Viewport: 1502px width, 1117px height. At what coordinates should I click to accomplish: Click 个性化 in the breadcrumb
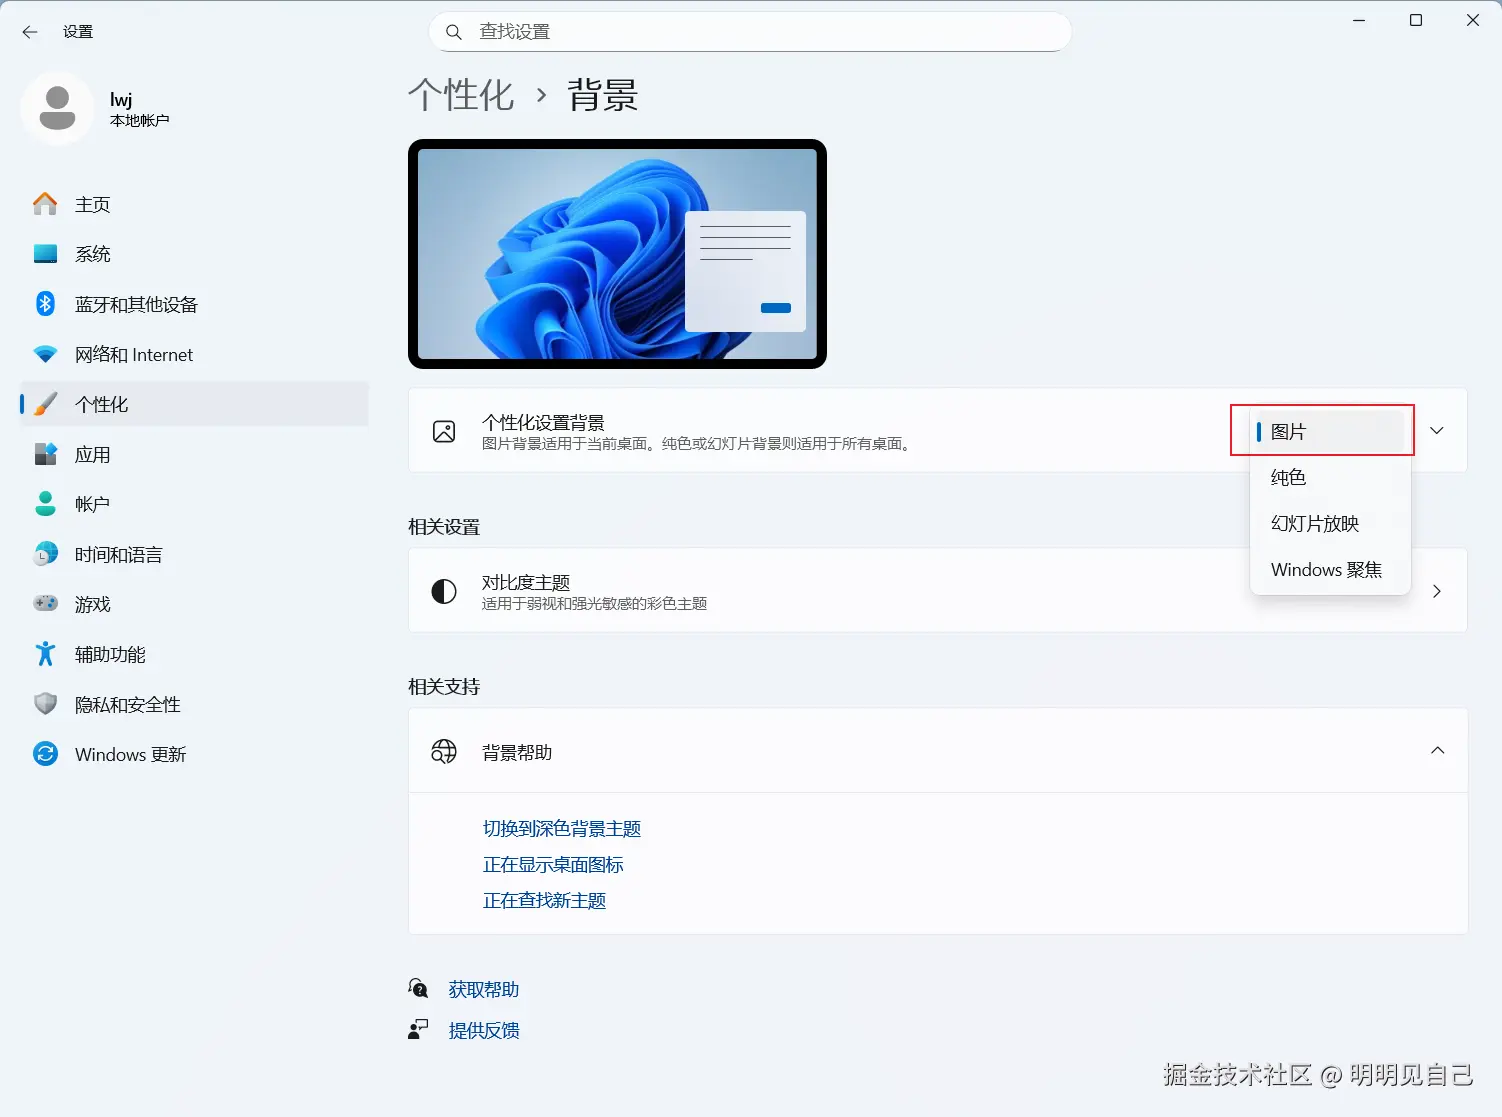tap(461, 95)
